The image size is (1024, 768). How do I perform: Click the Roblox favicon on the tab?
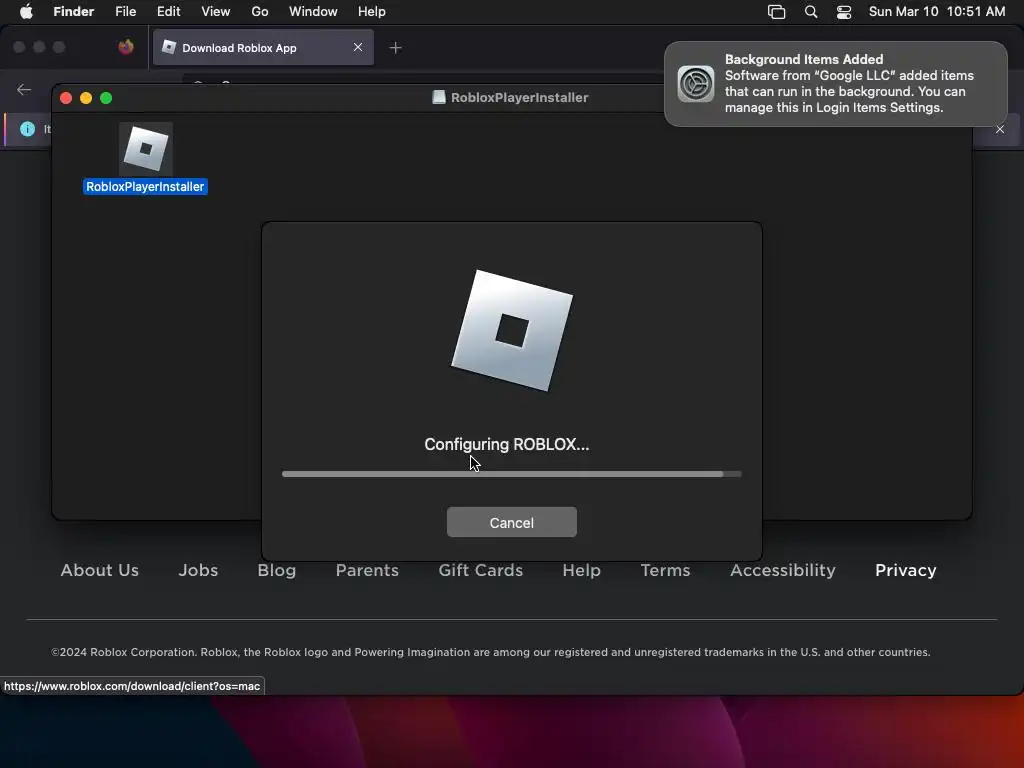click(168, 47)
